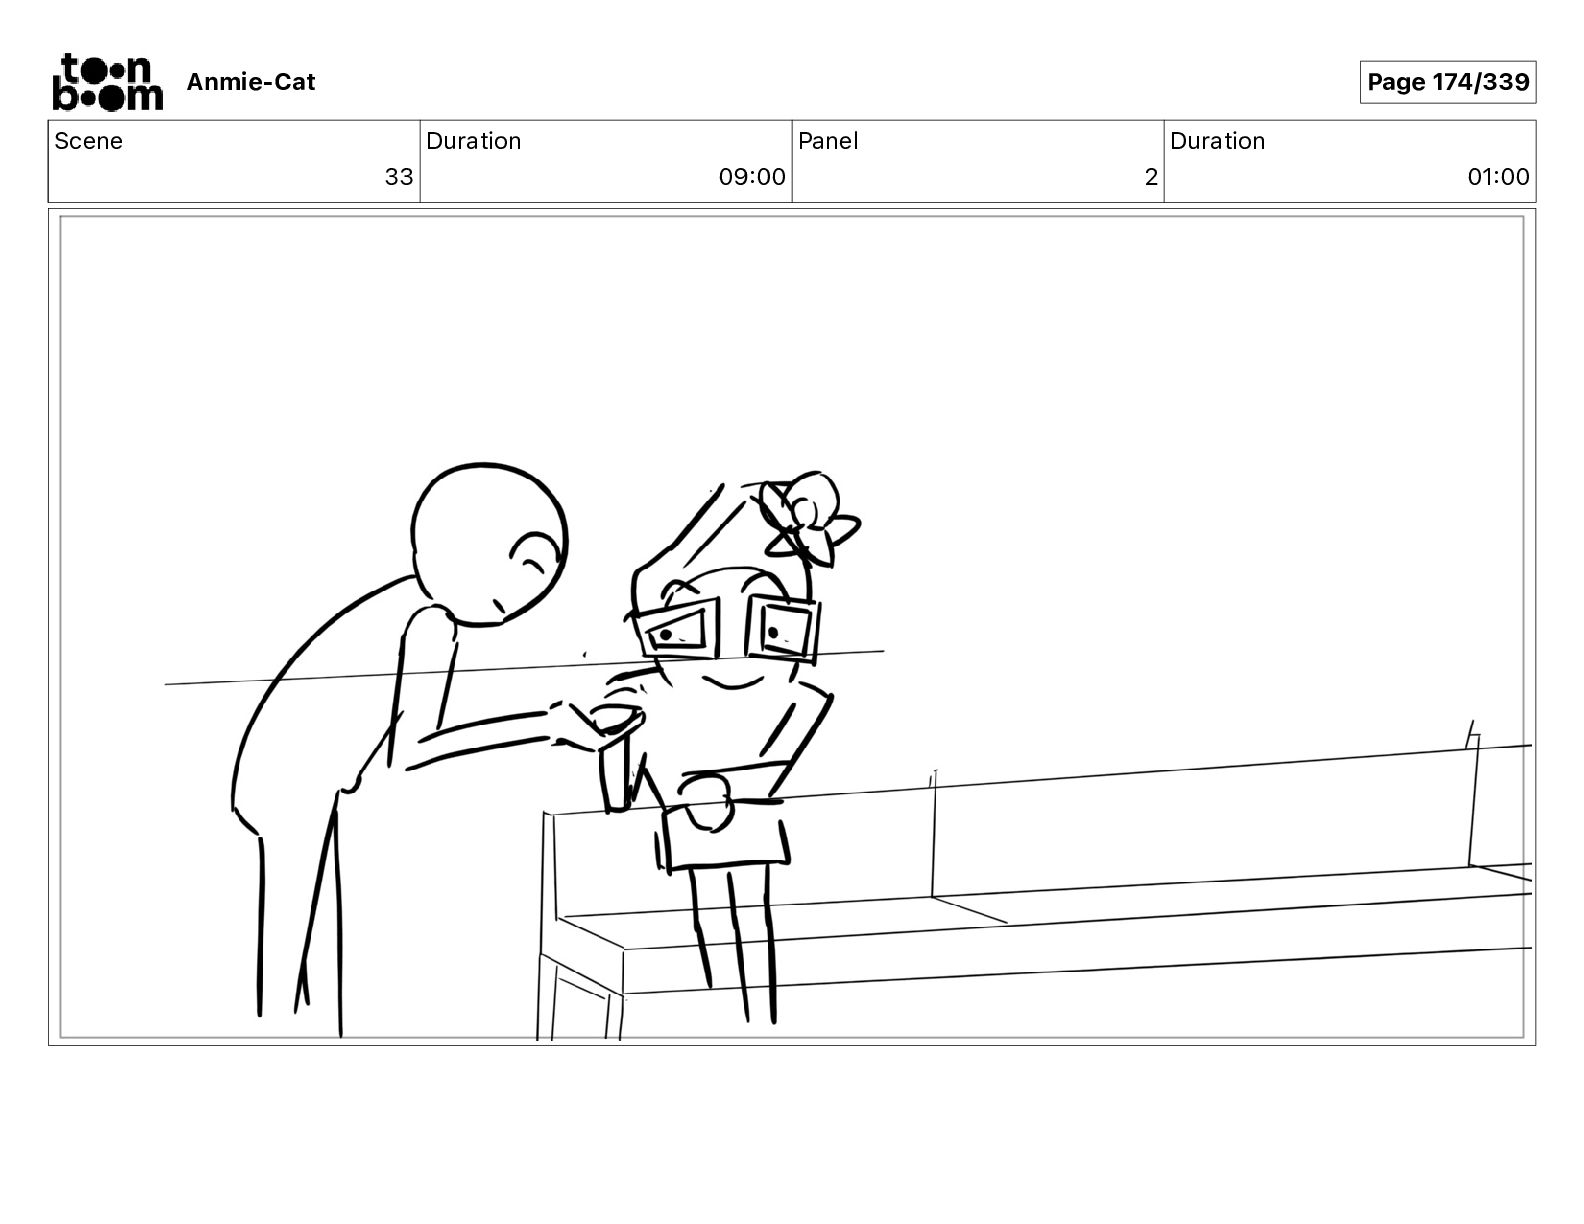Select the Scene header label
Image resolution: width=1584 pixels, height=1224 pixels.
coord(89,141)
